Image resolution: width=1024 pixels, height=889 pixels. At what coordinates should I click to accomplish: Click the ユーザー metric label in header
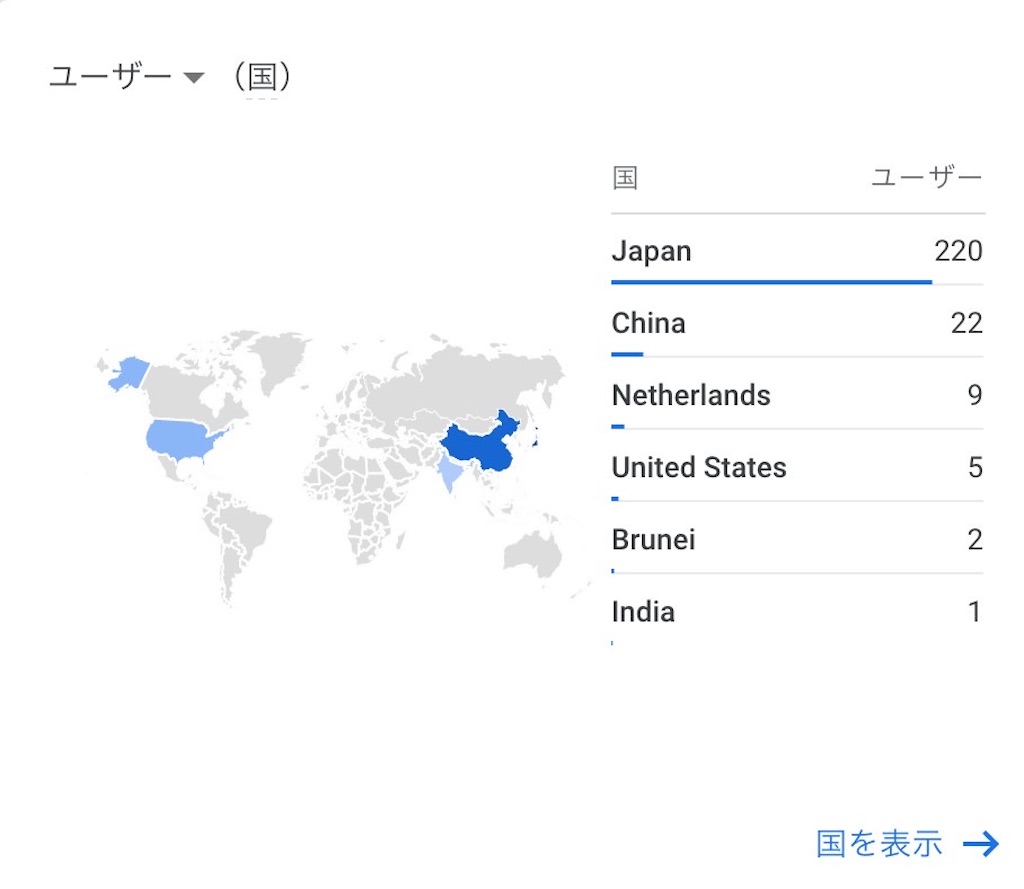coord(110,76)
